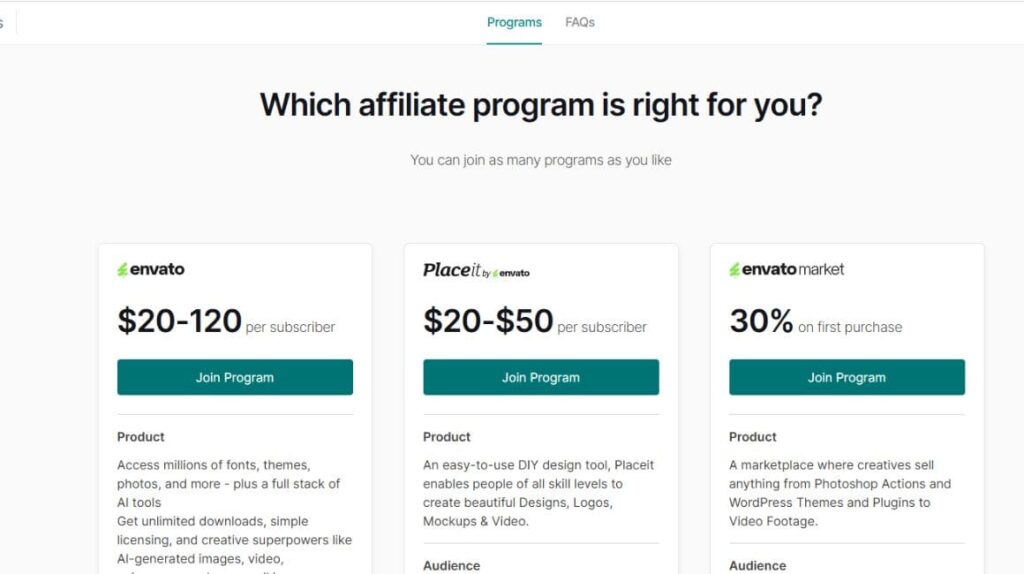This screenshot has height=574, width=1024.
Task: Click the 'Which affiliate program' main heading
Action: coord(541,105)
